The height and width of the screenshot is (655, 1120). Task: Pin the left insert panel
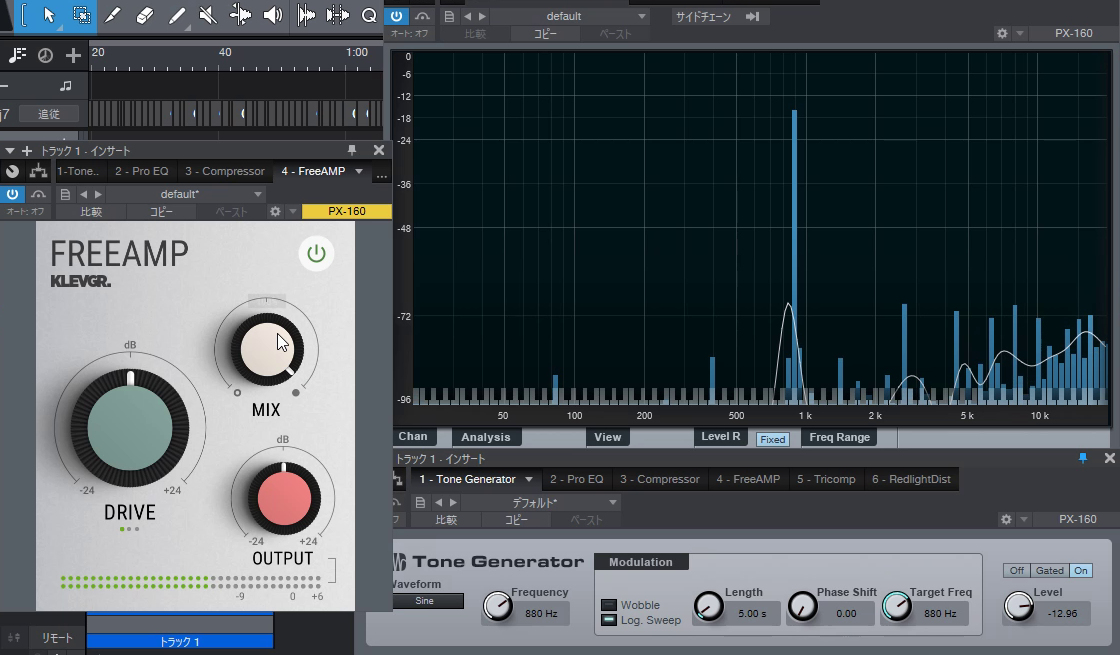351,150
